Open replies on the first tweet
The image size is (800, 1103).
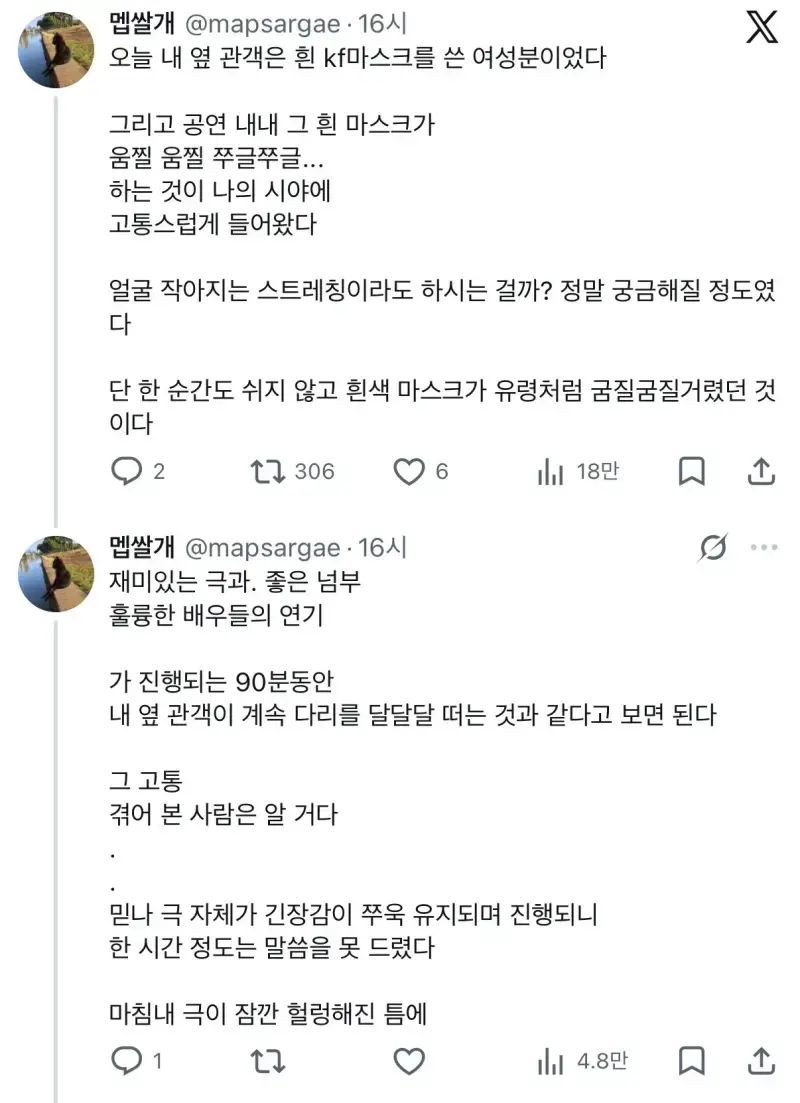138,471
